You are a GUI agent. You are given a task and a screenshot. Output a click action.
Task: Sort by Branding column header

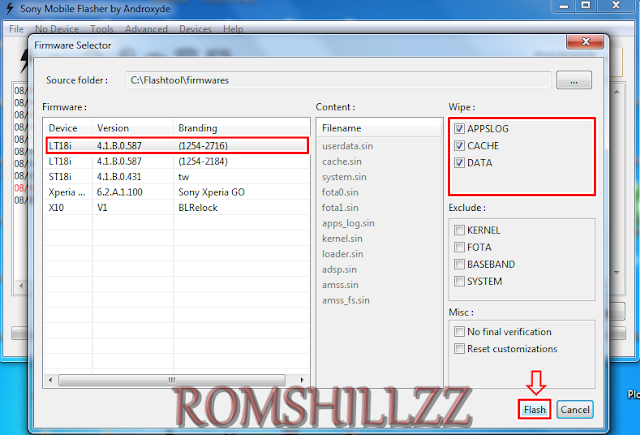(242, 128)
